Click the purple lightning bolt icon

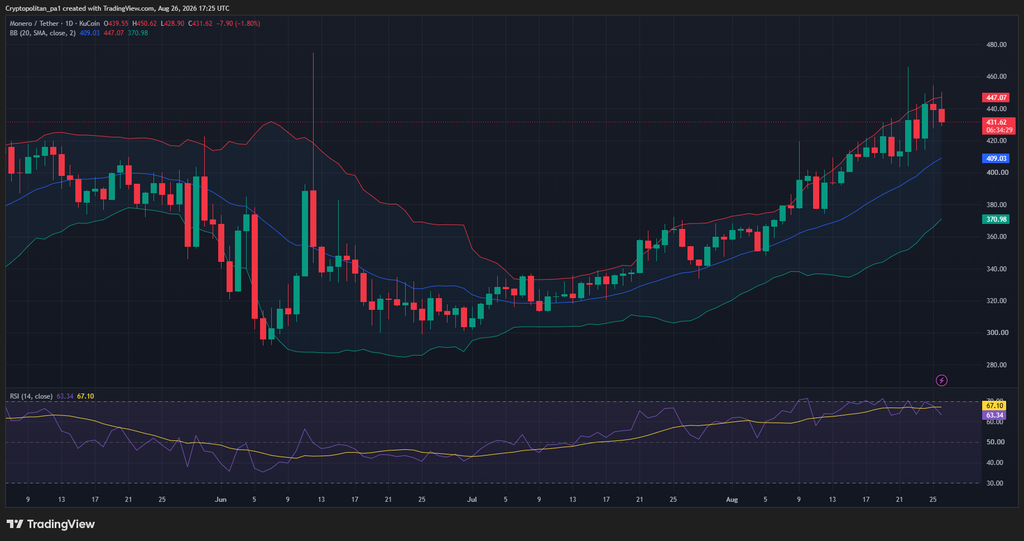click(941, 380)
